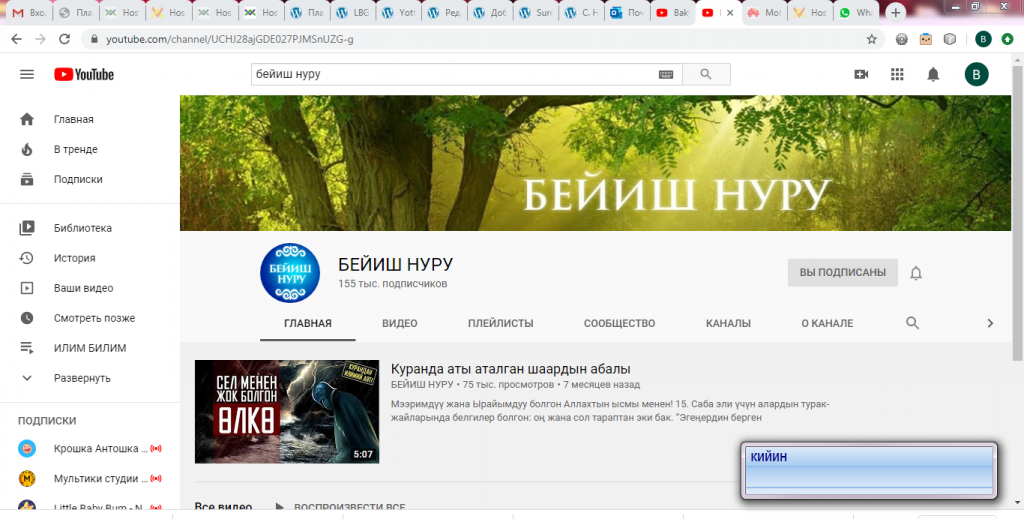The height and width of the screenshot is (519, 1024).
Task: Expand sidebar with Развернуть
Action: (82, 378)
